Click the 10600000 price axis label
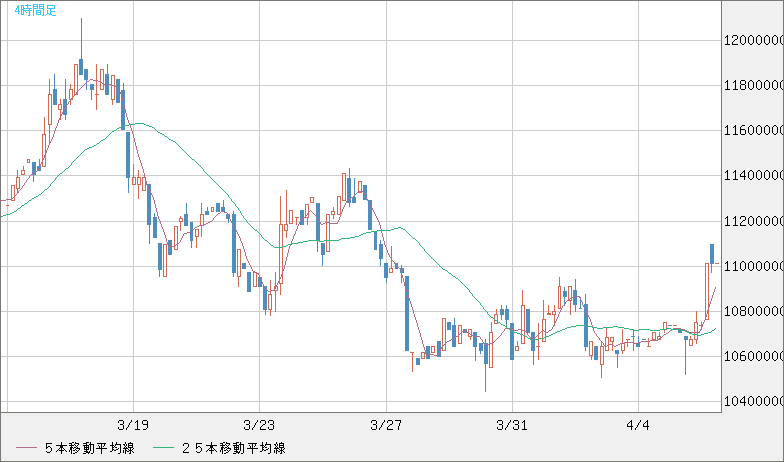This screenshot has width=784, height=462. (x=754, y=356)
